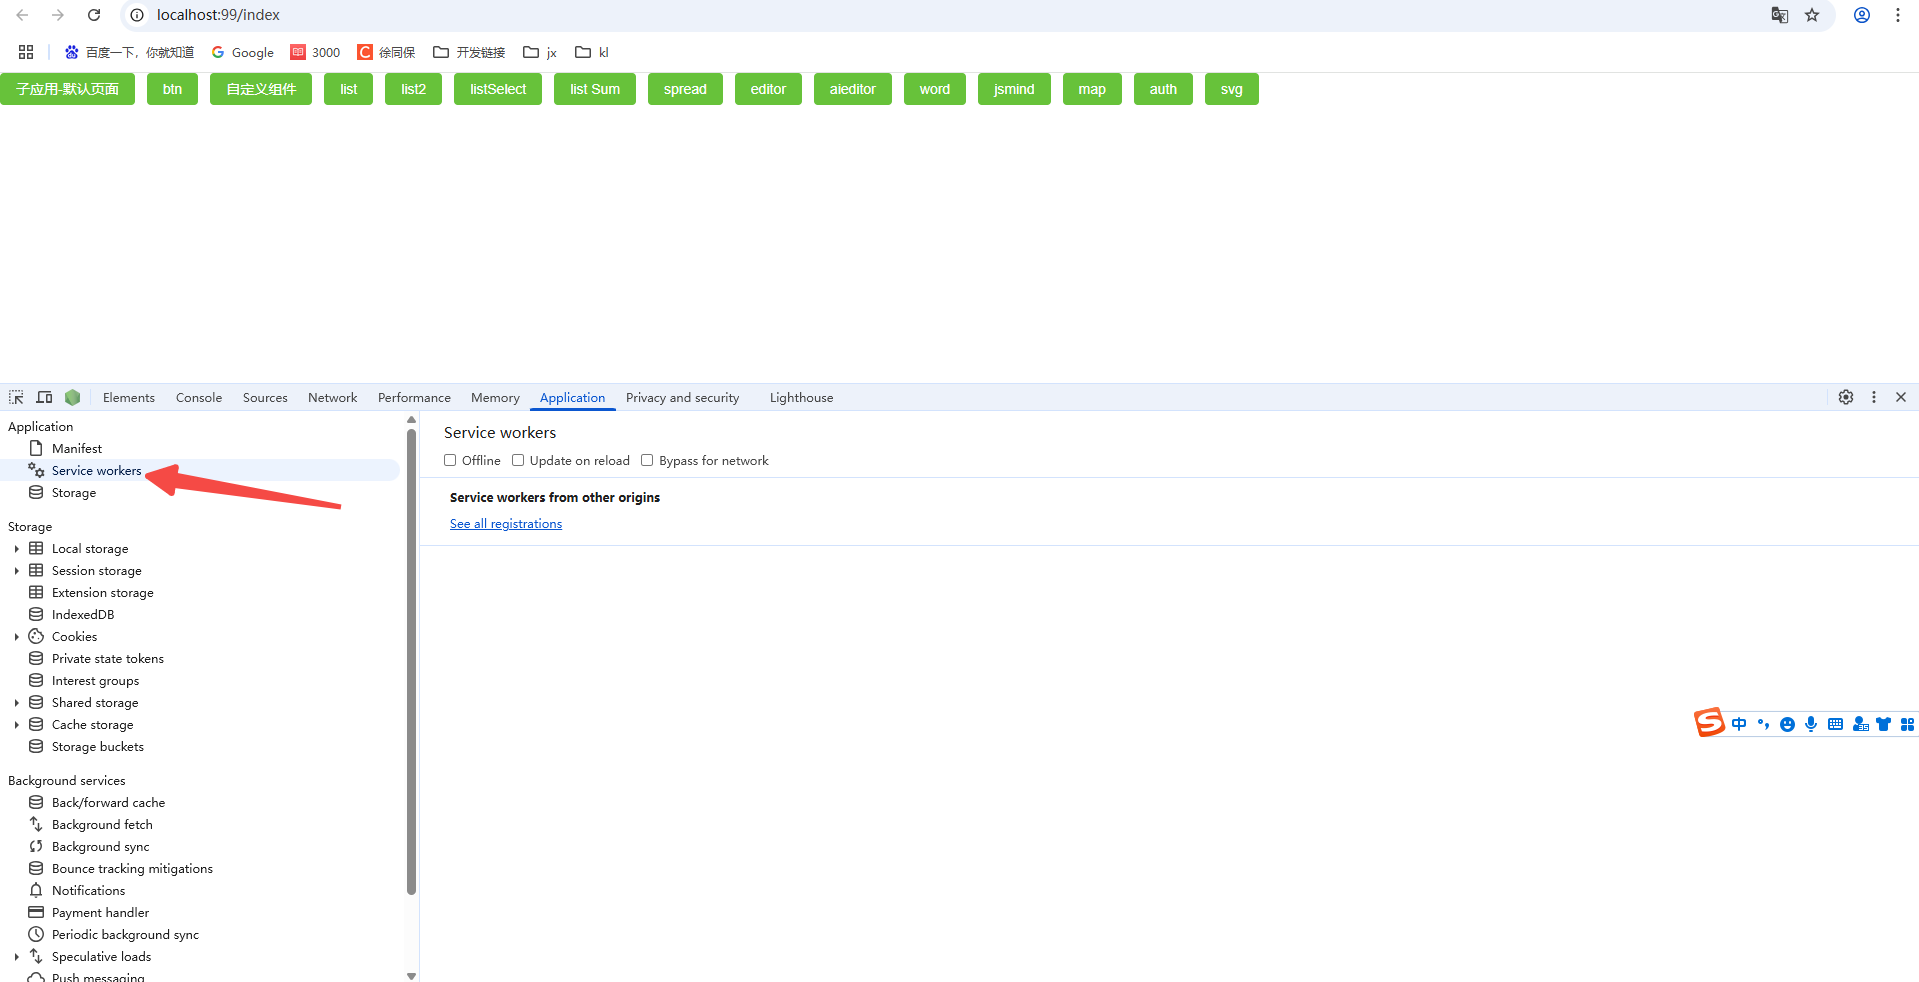Click the translate icon in the address bar
This screenshot has height=982, width=1919.
coord(1779,15)
